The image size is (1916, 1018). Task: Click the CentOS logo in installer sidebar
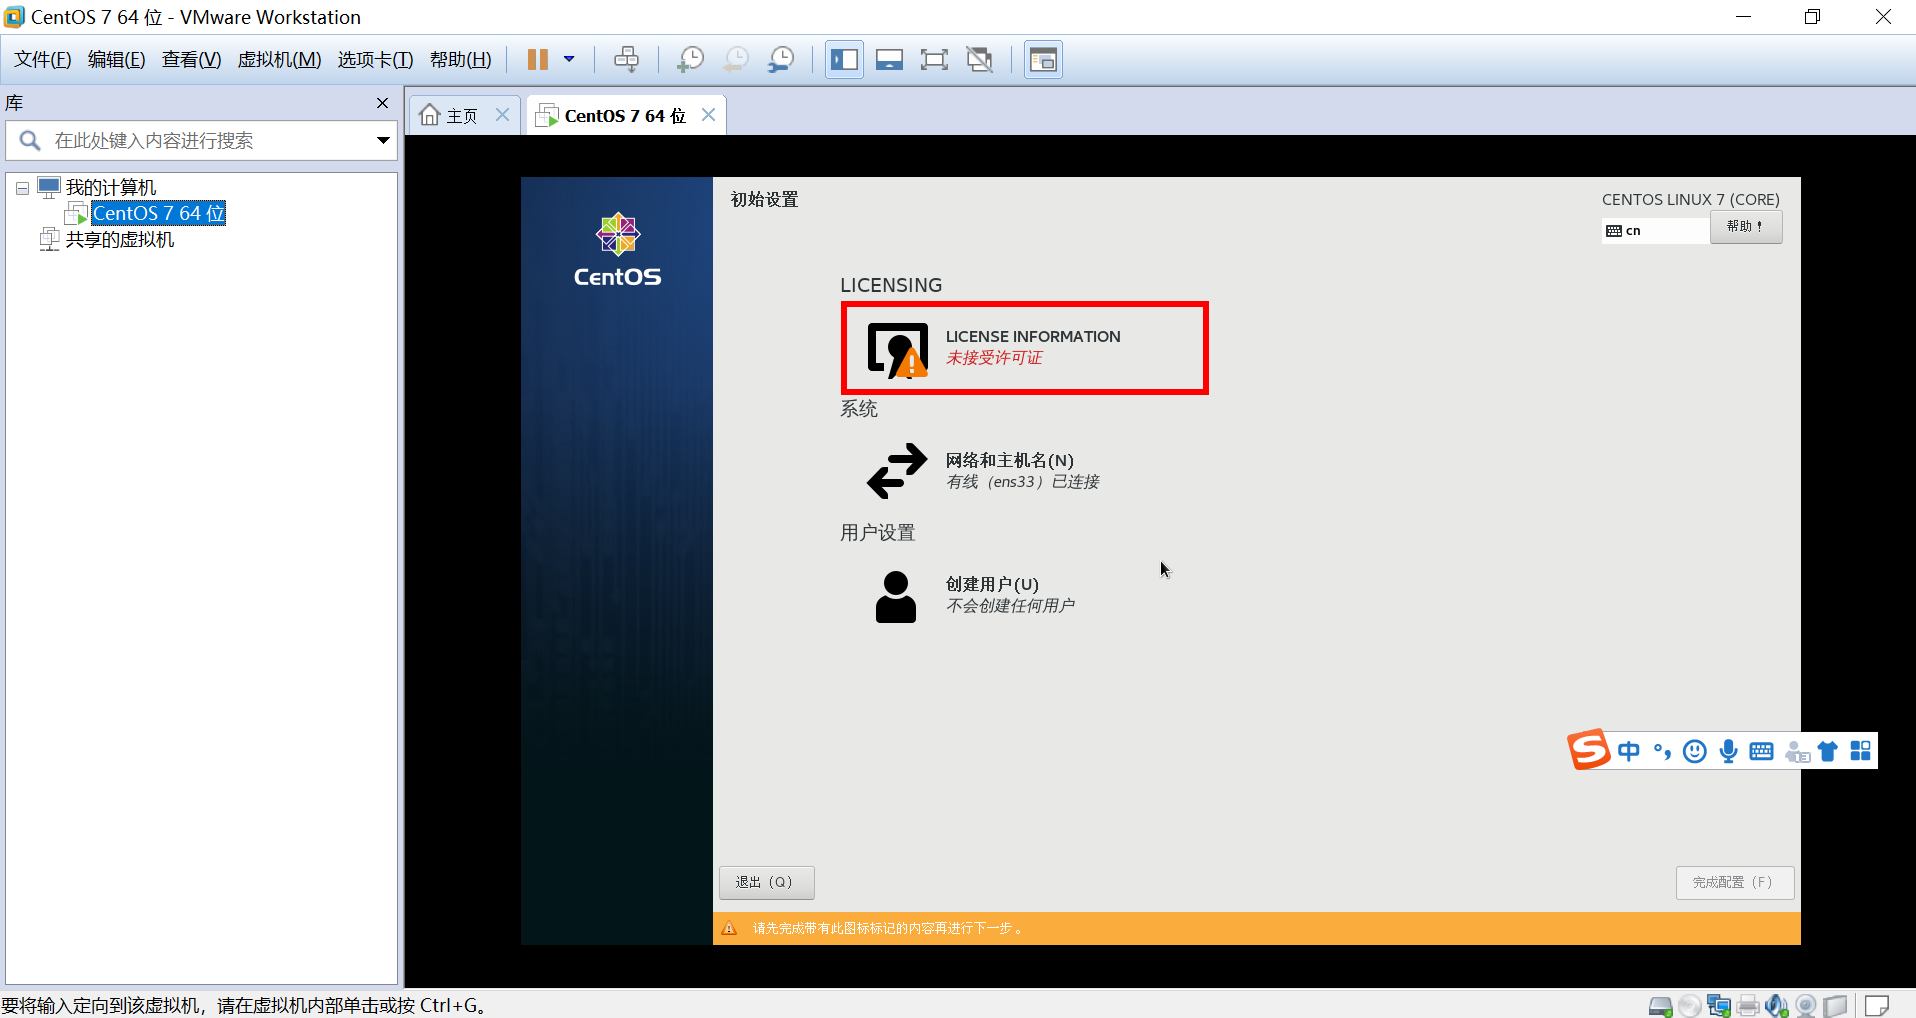tap(617, 250)
